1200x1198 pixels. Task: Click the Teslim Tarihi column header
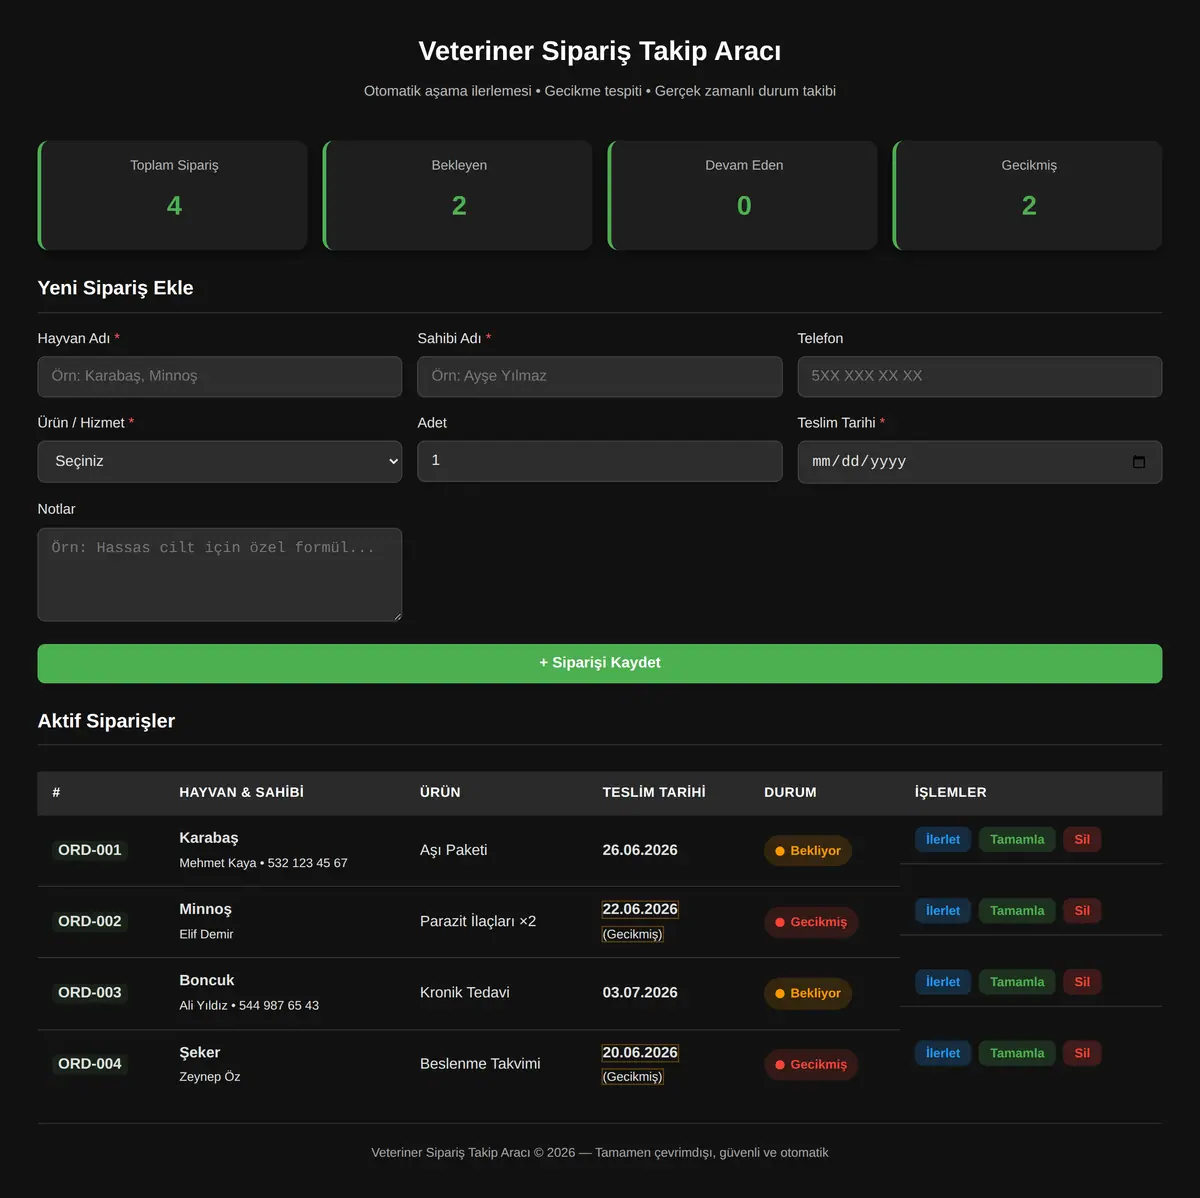tap(654, 792)
